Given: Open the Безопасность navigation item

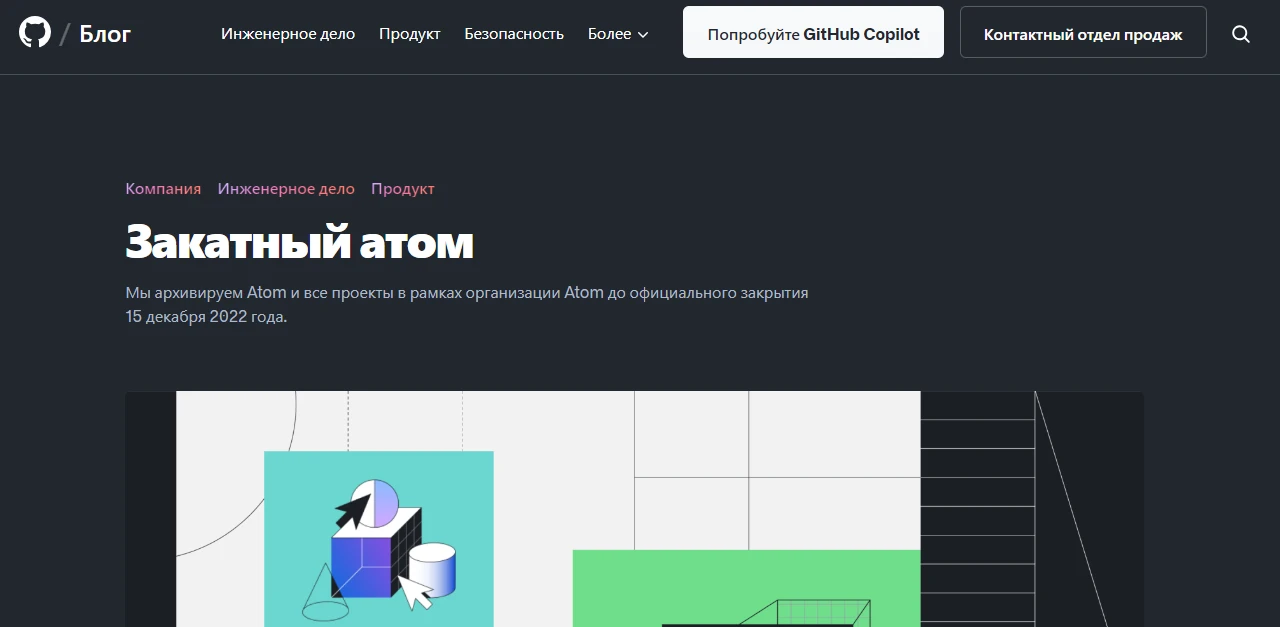Looking at the screenshot, I should tap(514, 34).
